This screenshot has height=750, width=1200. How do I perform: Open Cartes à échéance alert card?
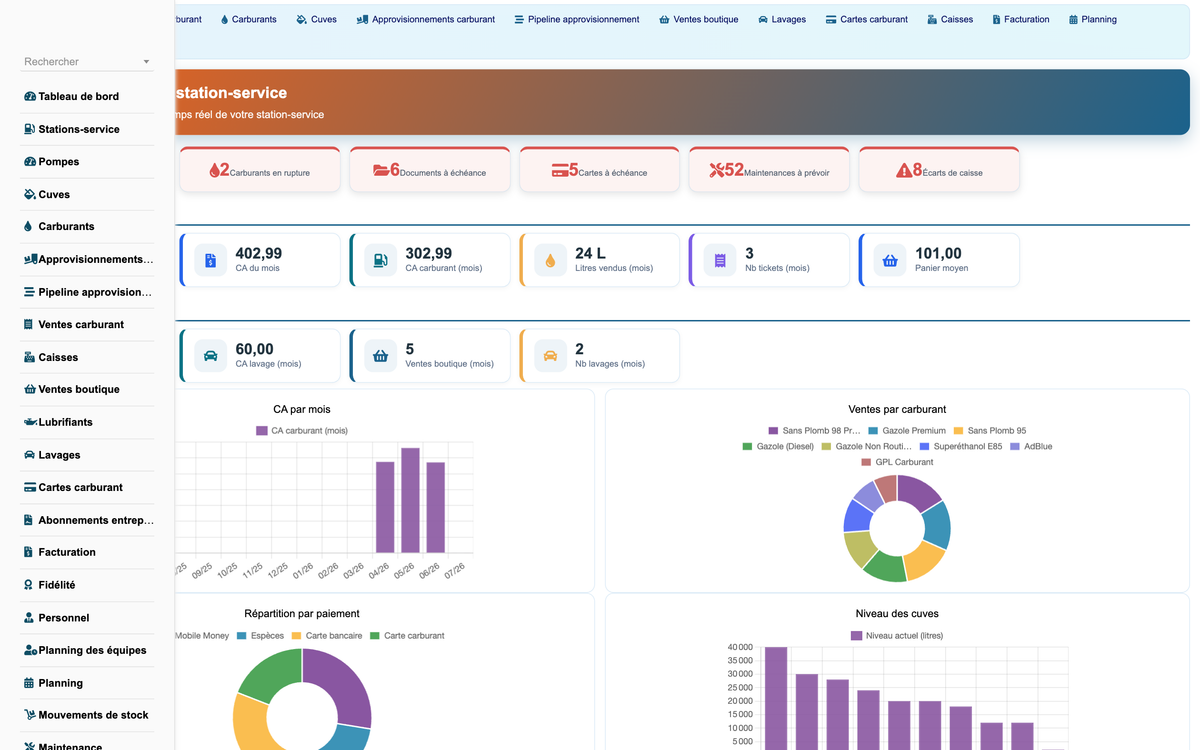coord(600,170)
